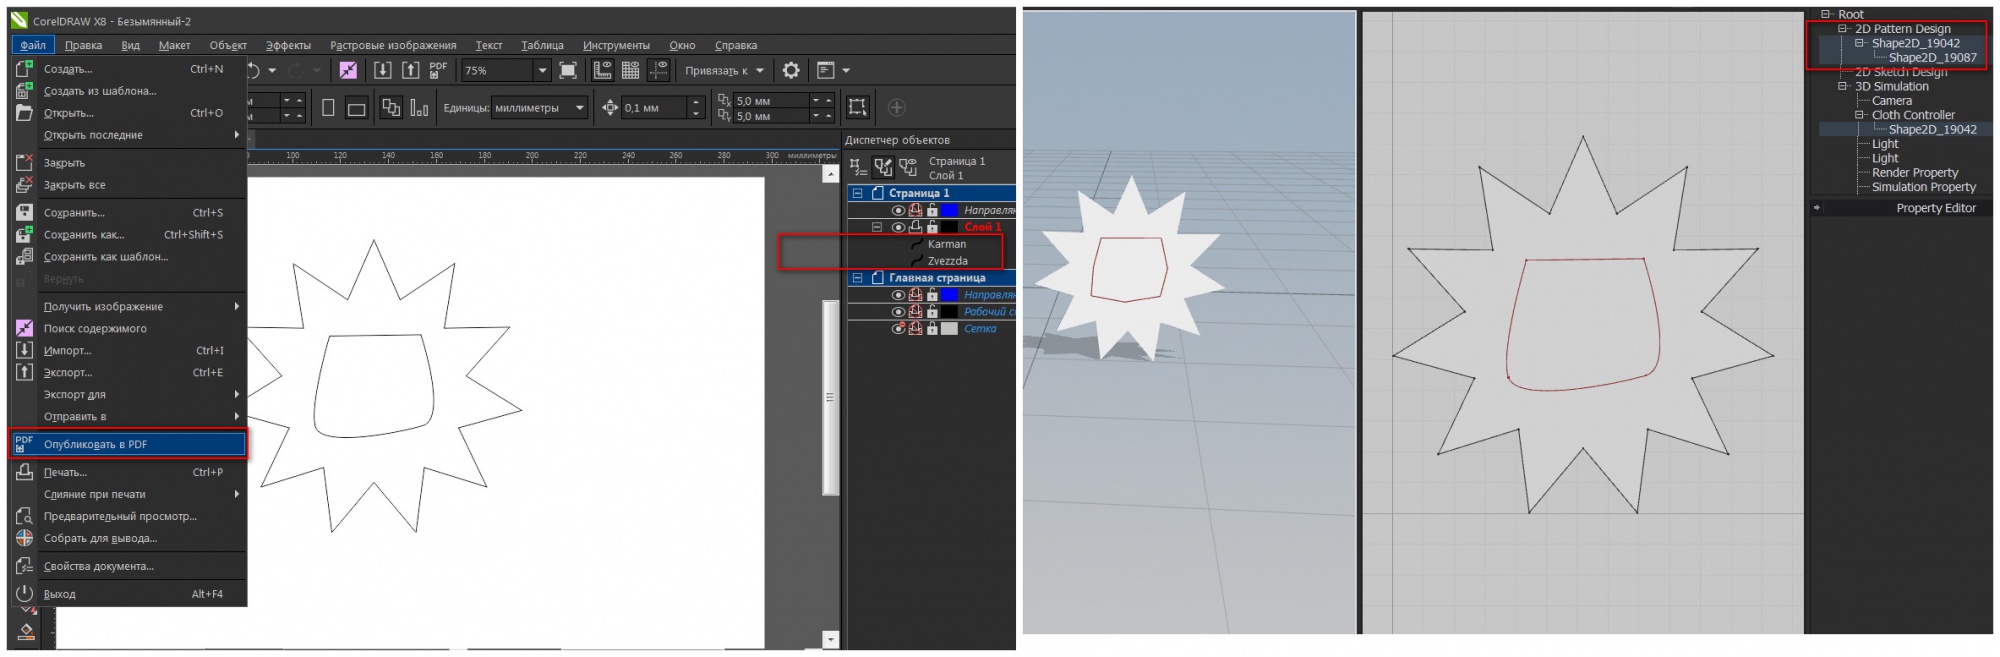Select the Camera tree item
This screenshot has height=657, width=2000.
tap(1891, 101)
